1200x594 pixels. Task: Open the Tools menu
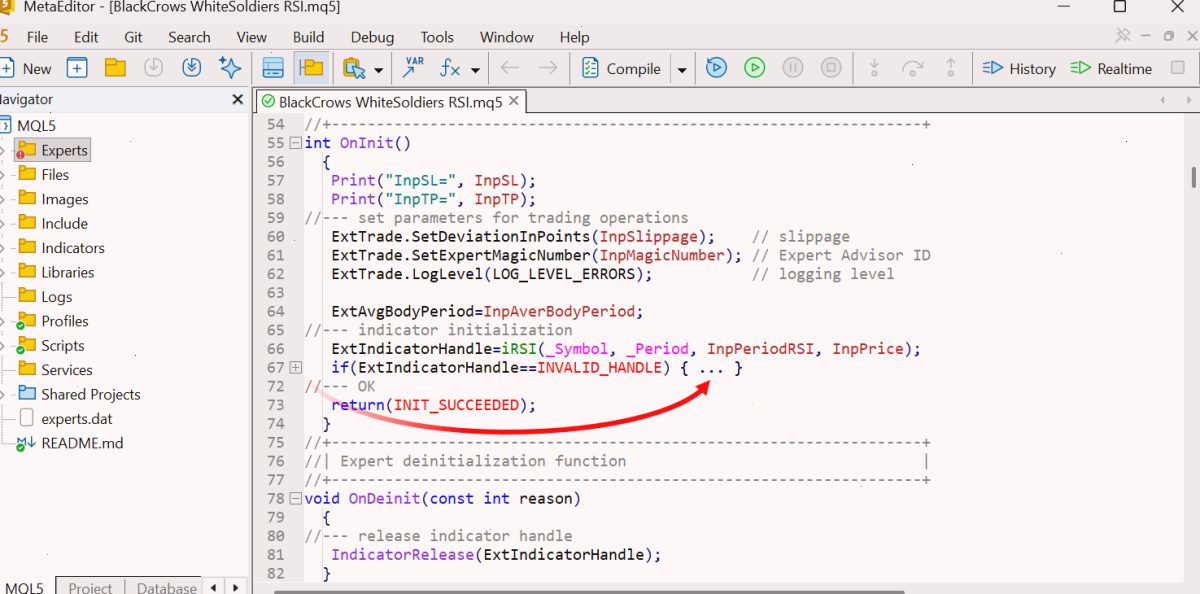point(437,37)
